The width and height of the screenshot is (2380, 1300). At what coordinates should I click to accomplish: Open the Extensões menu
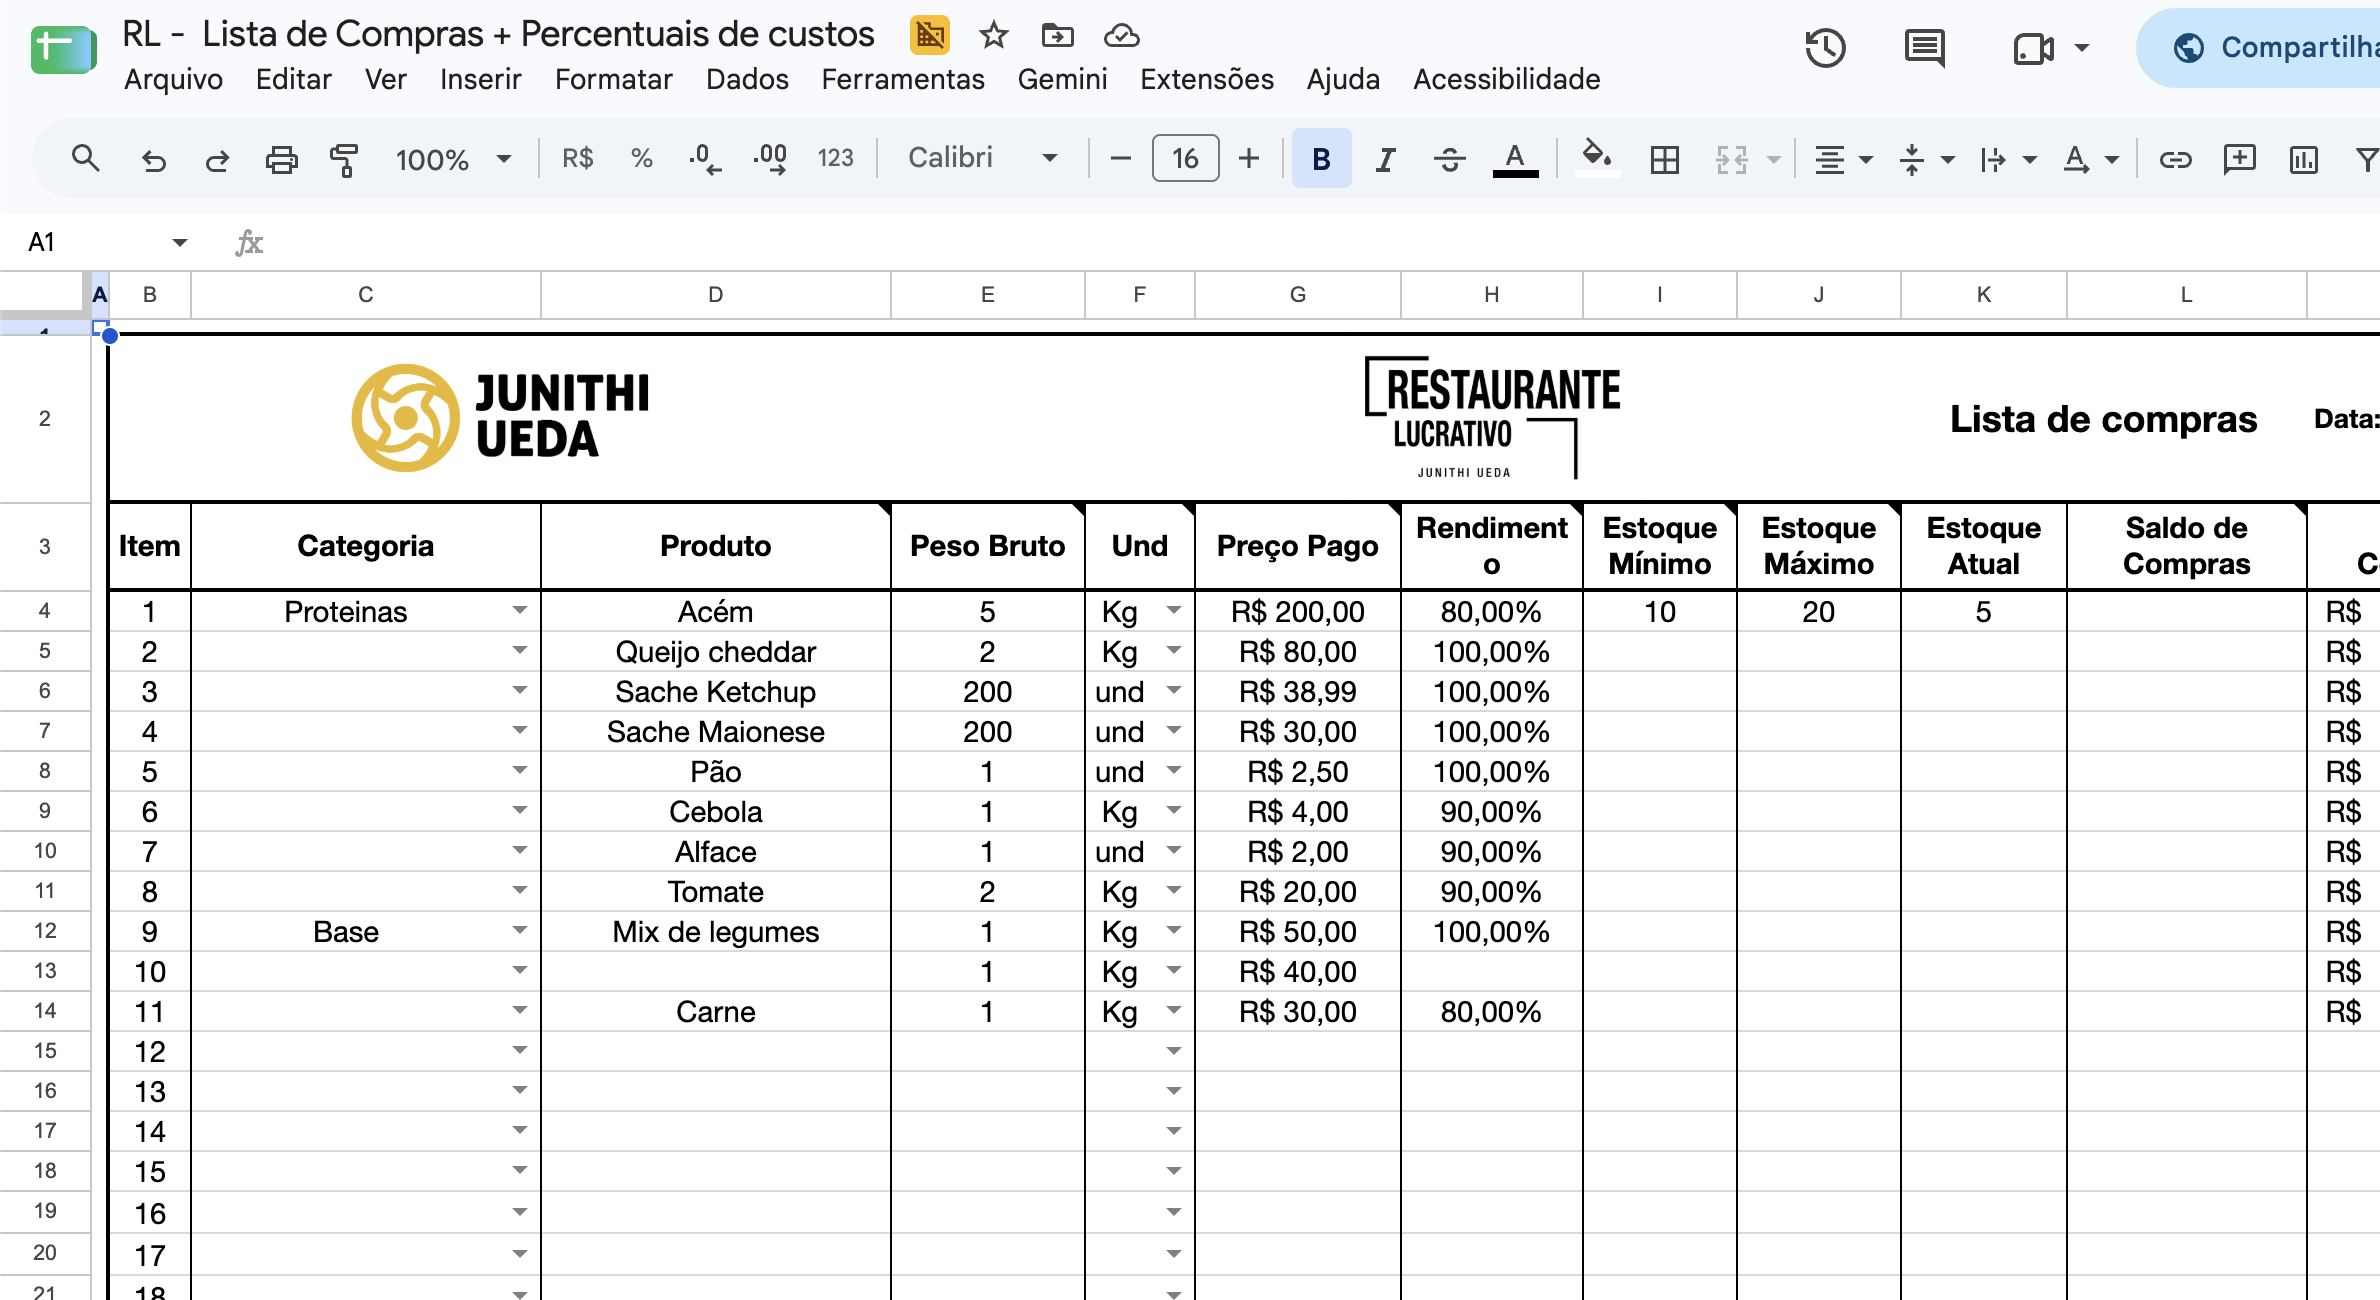pyautogui.click(x=1207, y=79)
